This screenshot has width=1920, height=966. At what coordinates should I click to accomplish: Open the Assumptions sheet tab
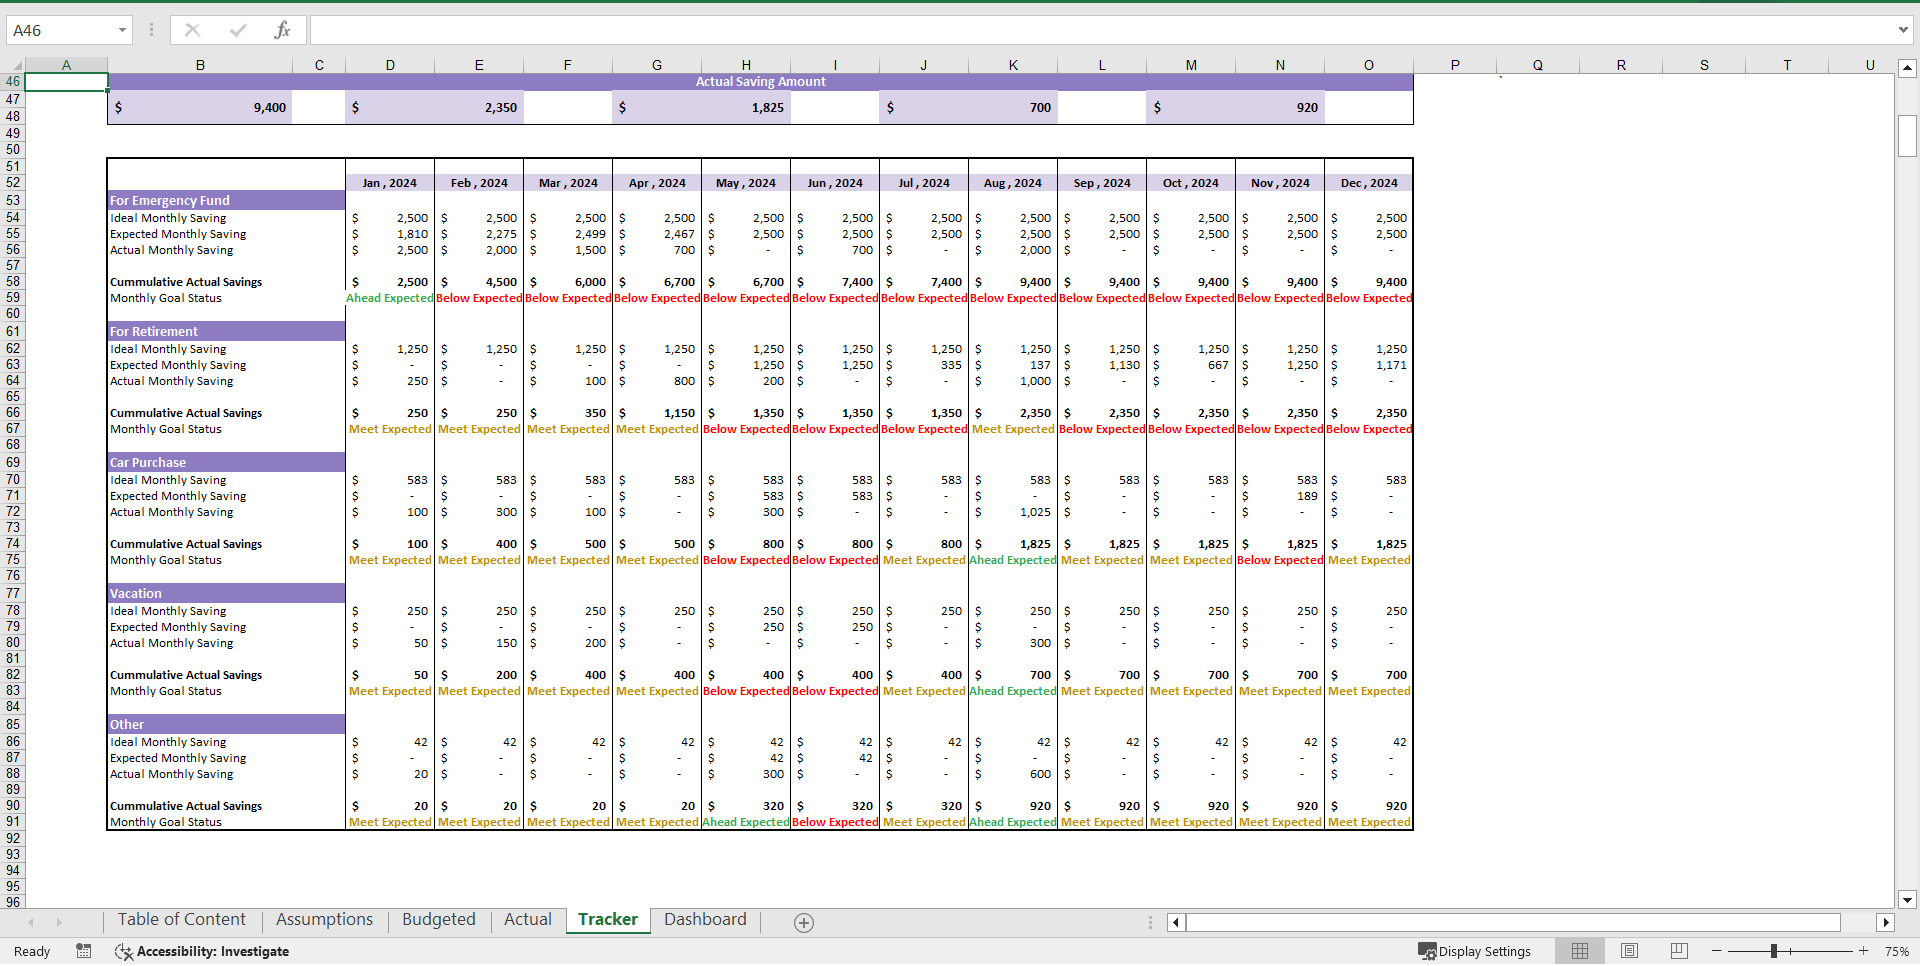coord(324,920)
